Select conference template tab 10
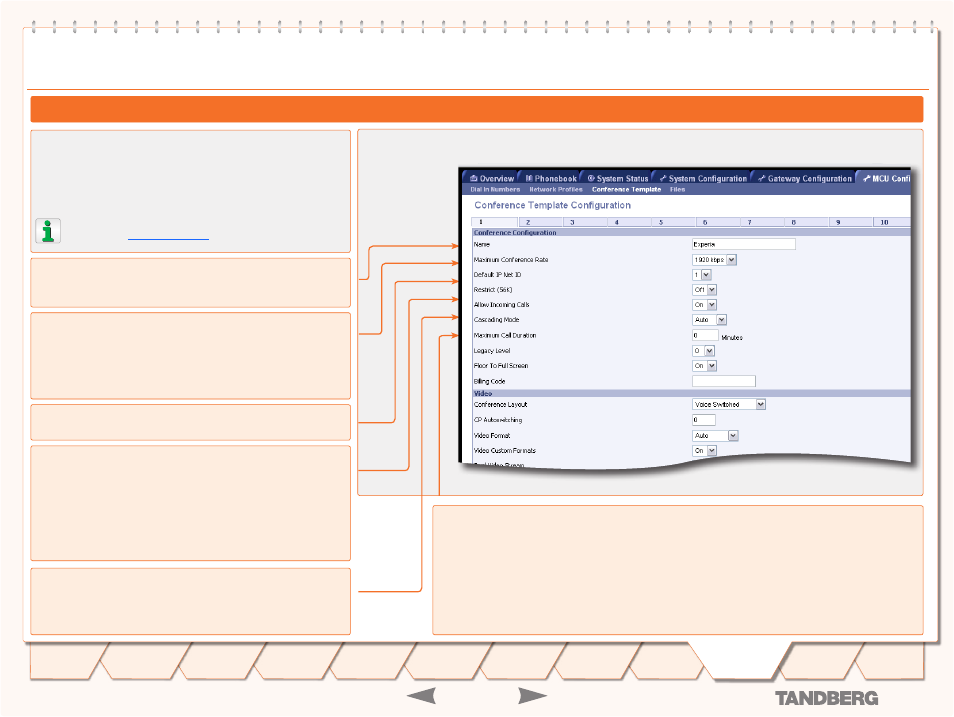954x717 pixels. tap(892, 222)
